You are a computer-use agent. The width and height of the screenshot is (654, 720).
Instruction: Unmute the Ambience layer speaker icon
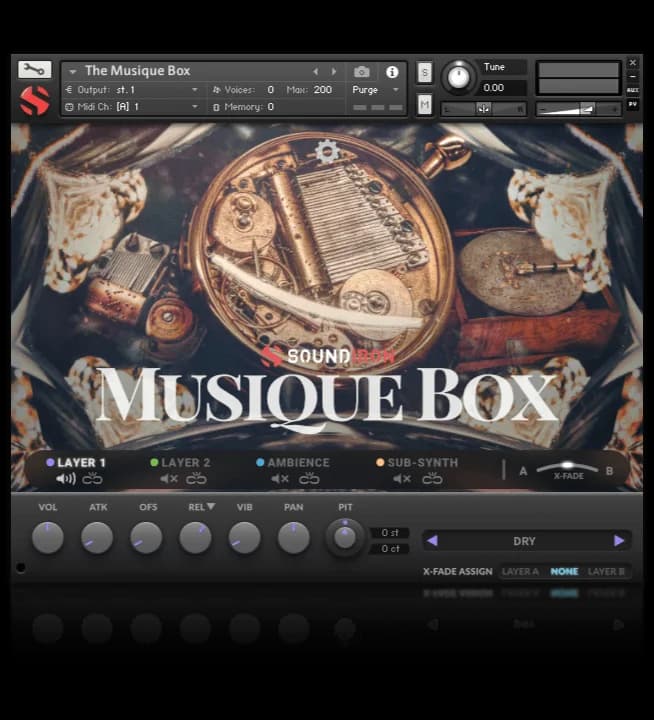279,479
